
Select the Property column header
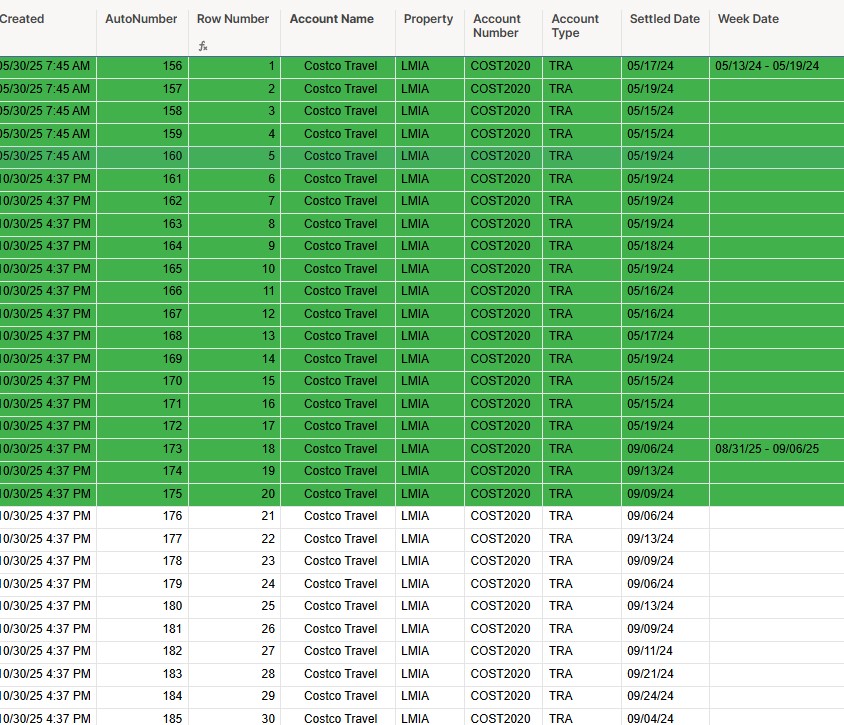pos(428,19)
